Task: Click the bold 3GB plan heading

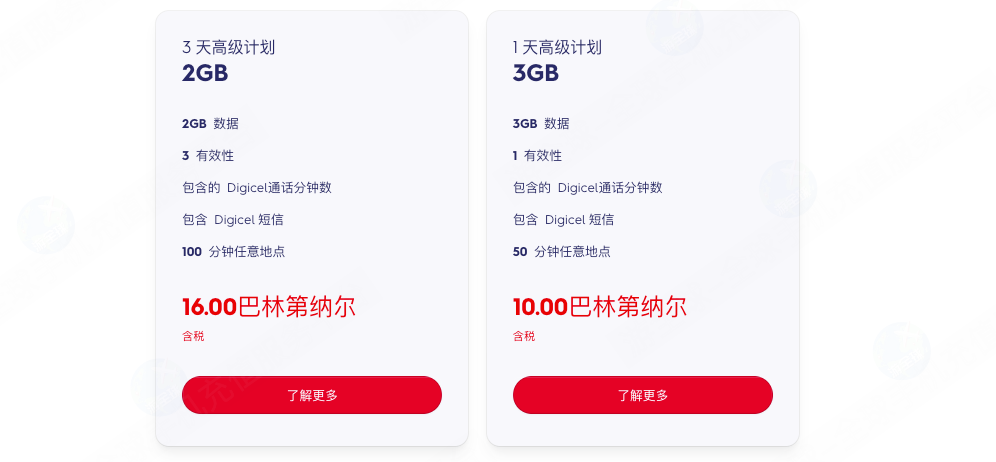Action: (536, 73)
